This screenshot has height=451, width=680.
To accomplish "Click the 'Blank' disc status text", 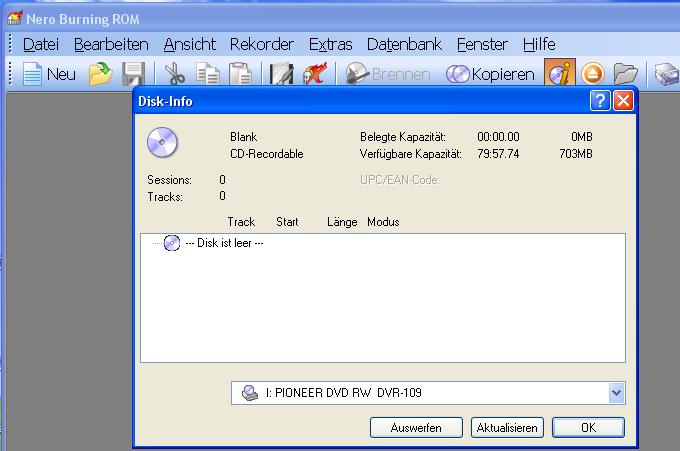I will pos(243,137).
